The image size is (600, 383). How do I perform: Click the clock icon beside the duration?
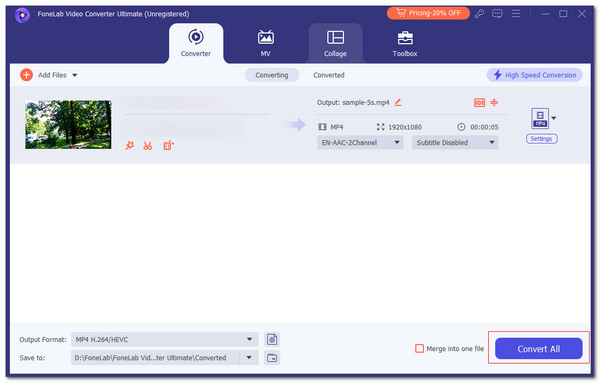pyautogui.click(x=461, y=127)
